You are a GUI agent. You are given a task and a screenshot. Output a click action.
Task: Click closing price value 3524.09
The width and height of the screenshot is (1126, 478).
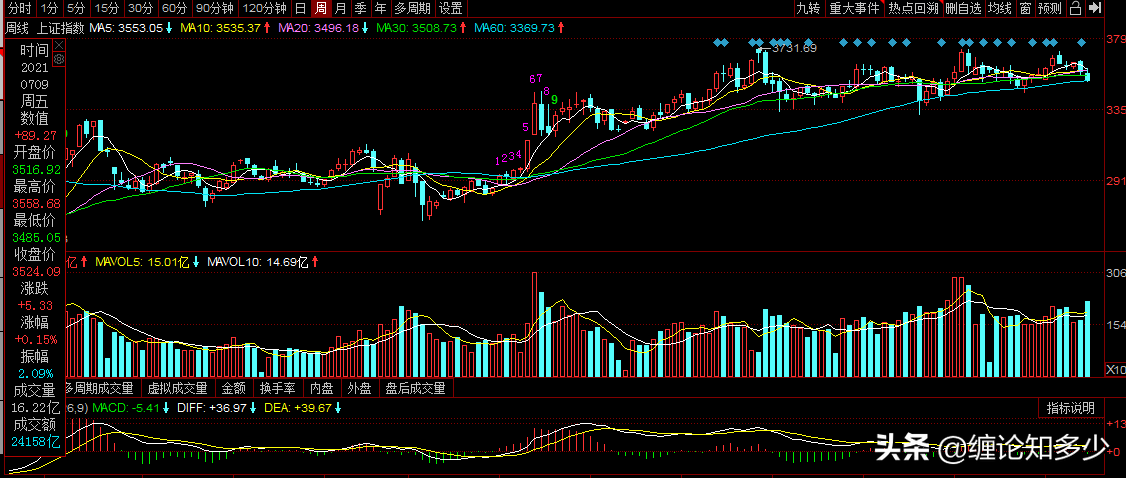(36, 271)
